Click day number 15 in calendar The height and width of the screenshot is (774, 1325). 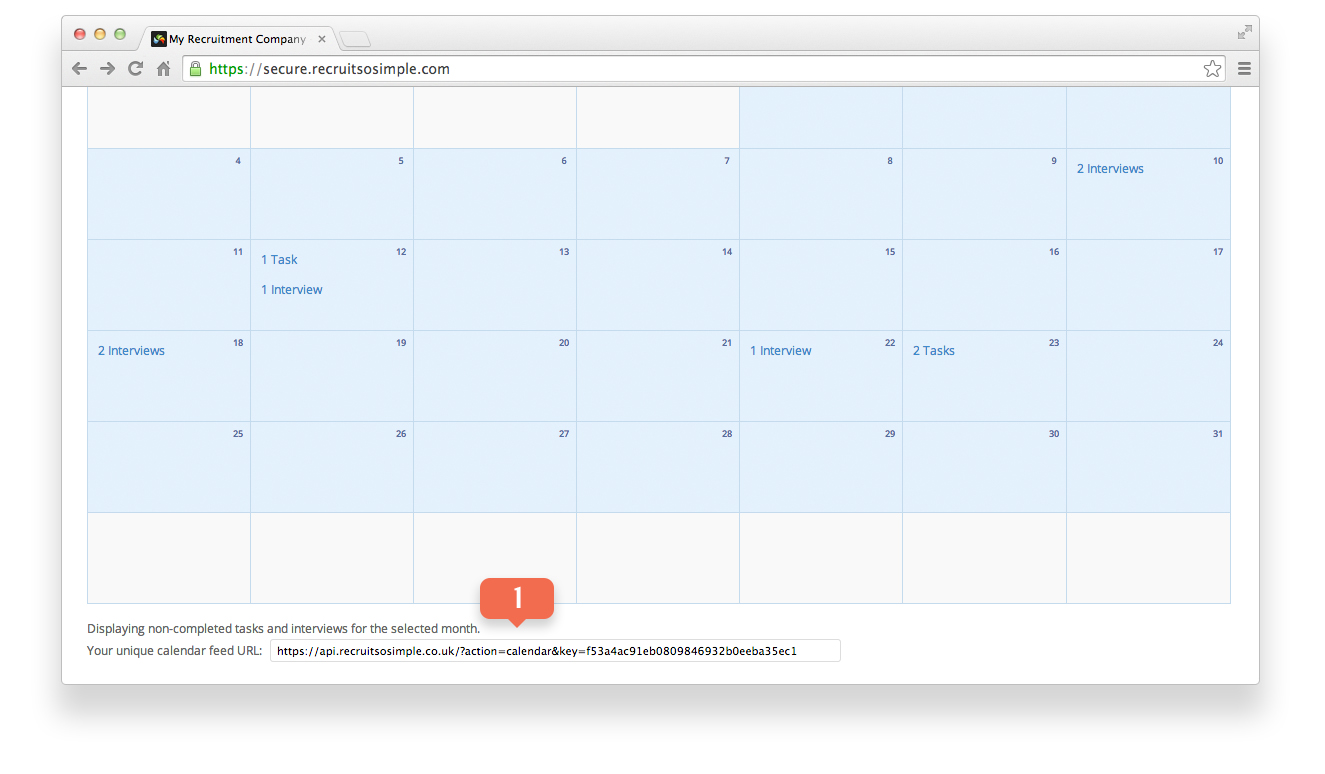click(890, 252)
